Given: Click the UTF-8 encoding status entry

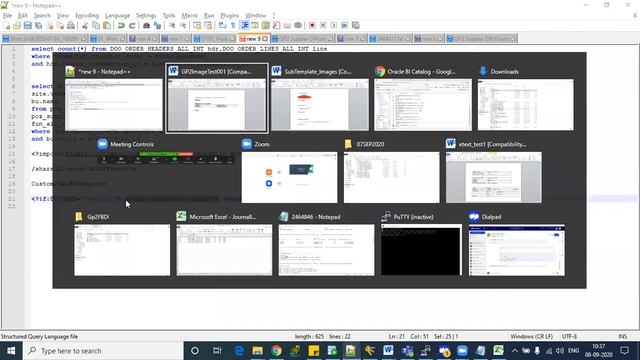Looking at the screenshot, I should coord(569,337).
